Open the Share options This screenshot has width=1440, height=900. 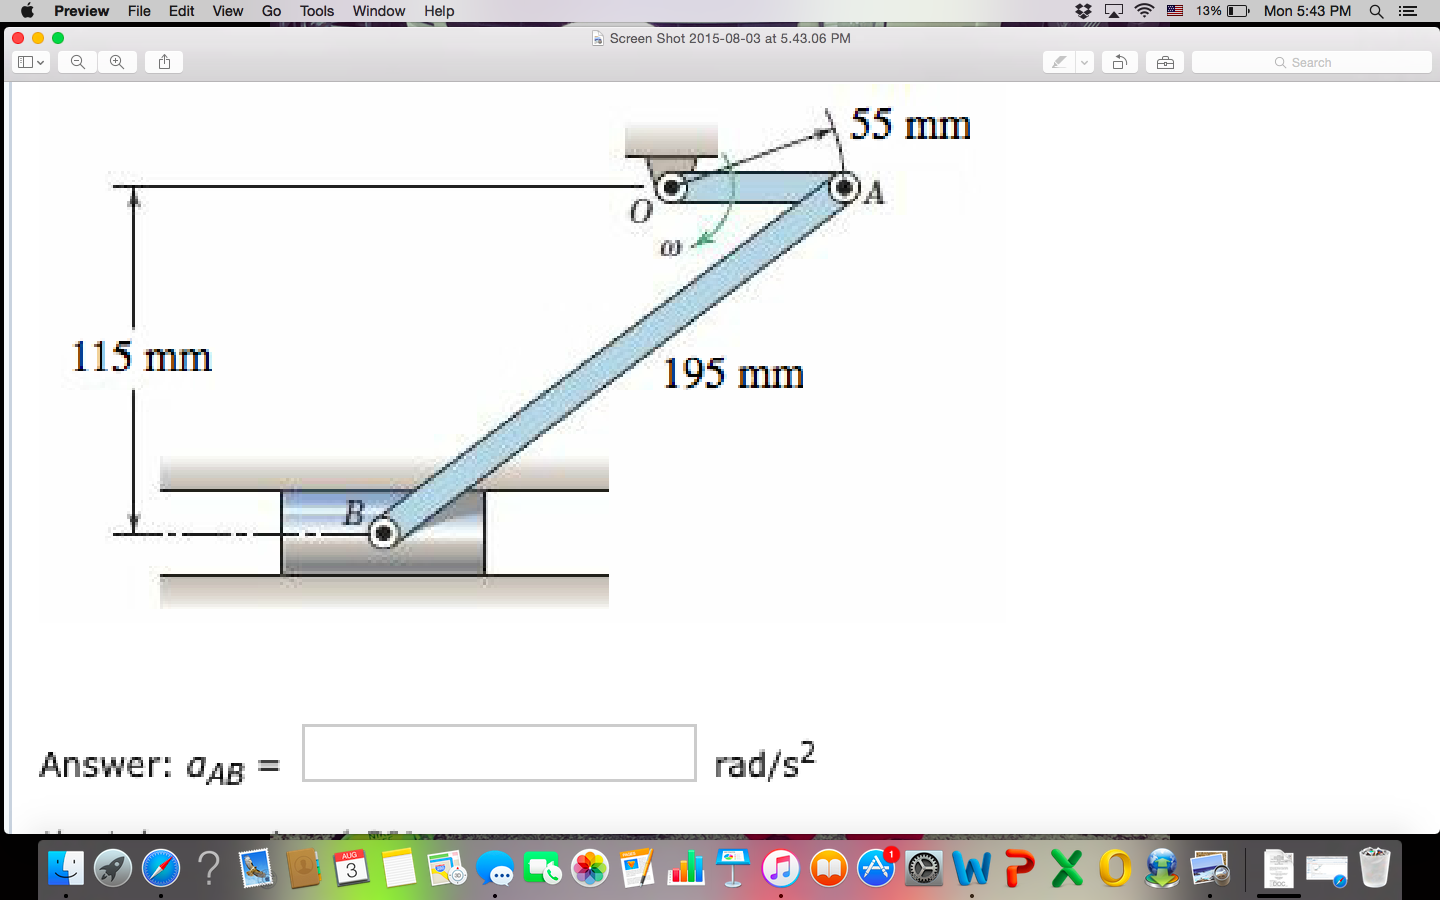[x=164, y=61]
